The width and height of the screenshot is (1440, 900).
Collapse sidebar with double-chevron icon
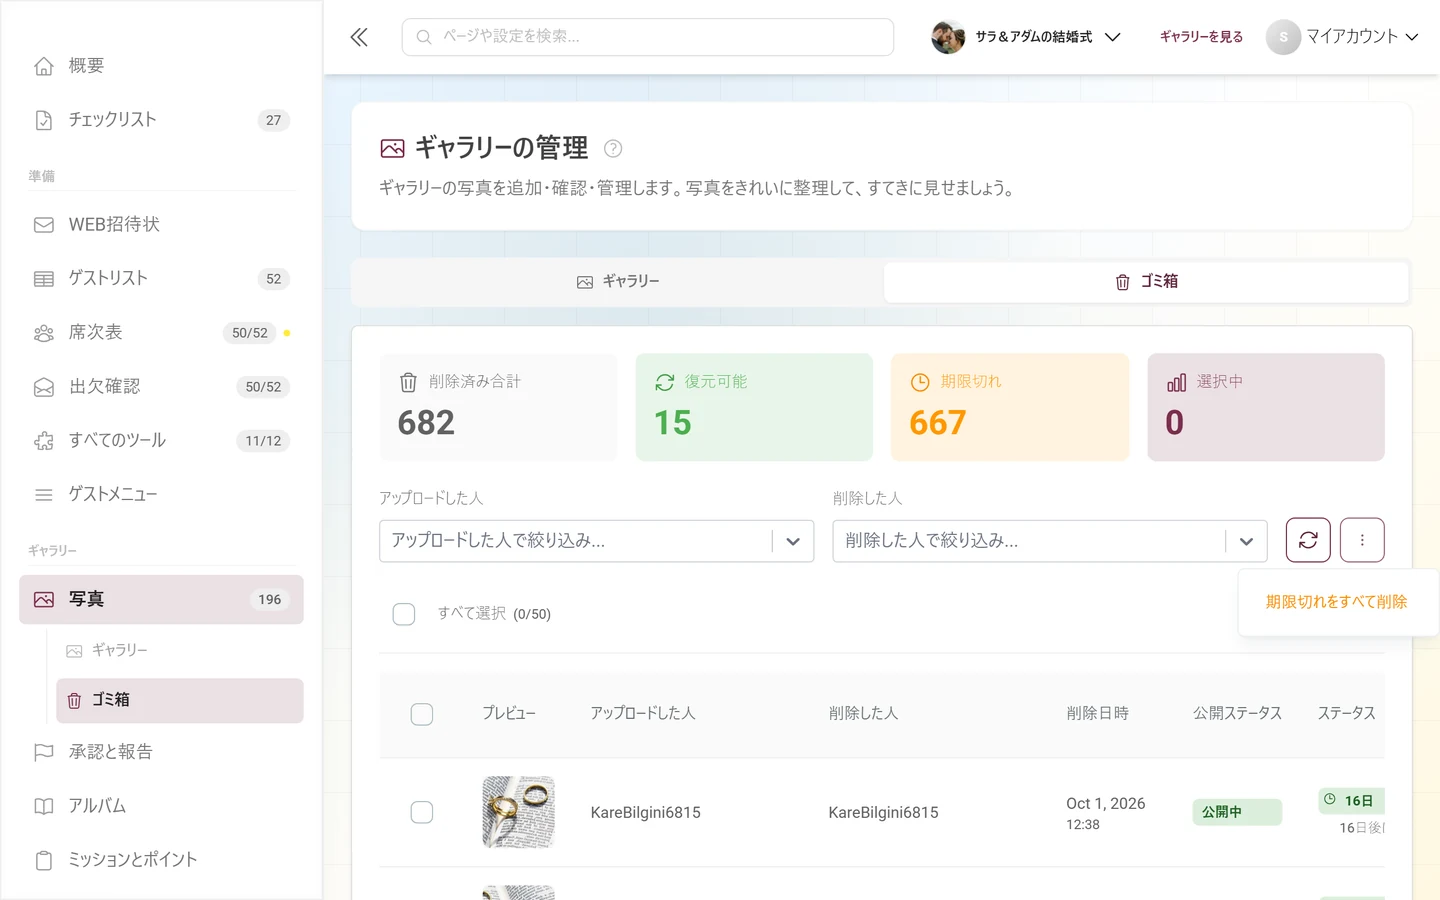click(x=359, y=37)
